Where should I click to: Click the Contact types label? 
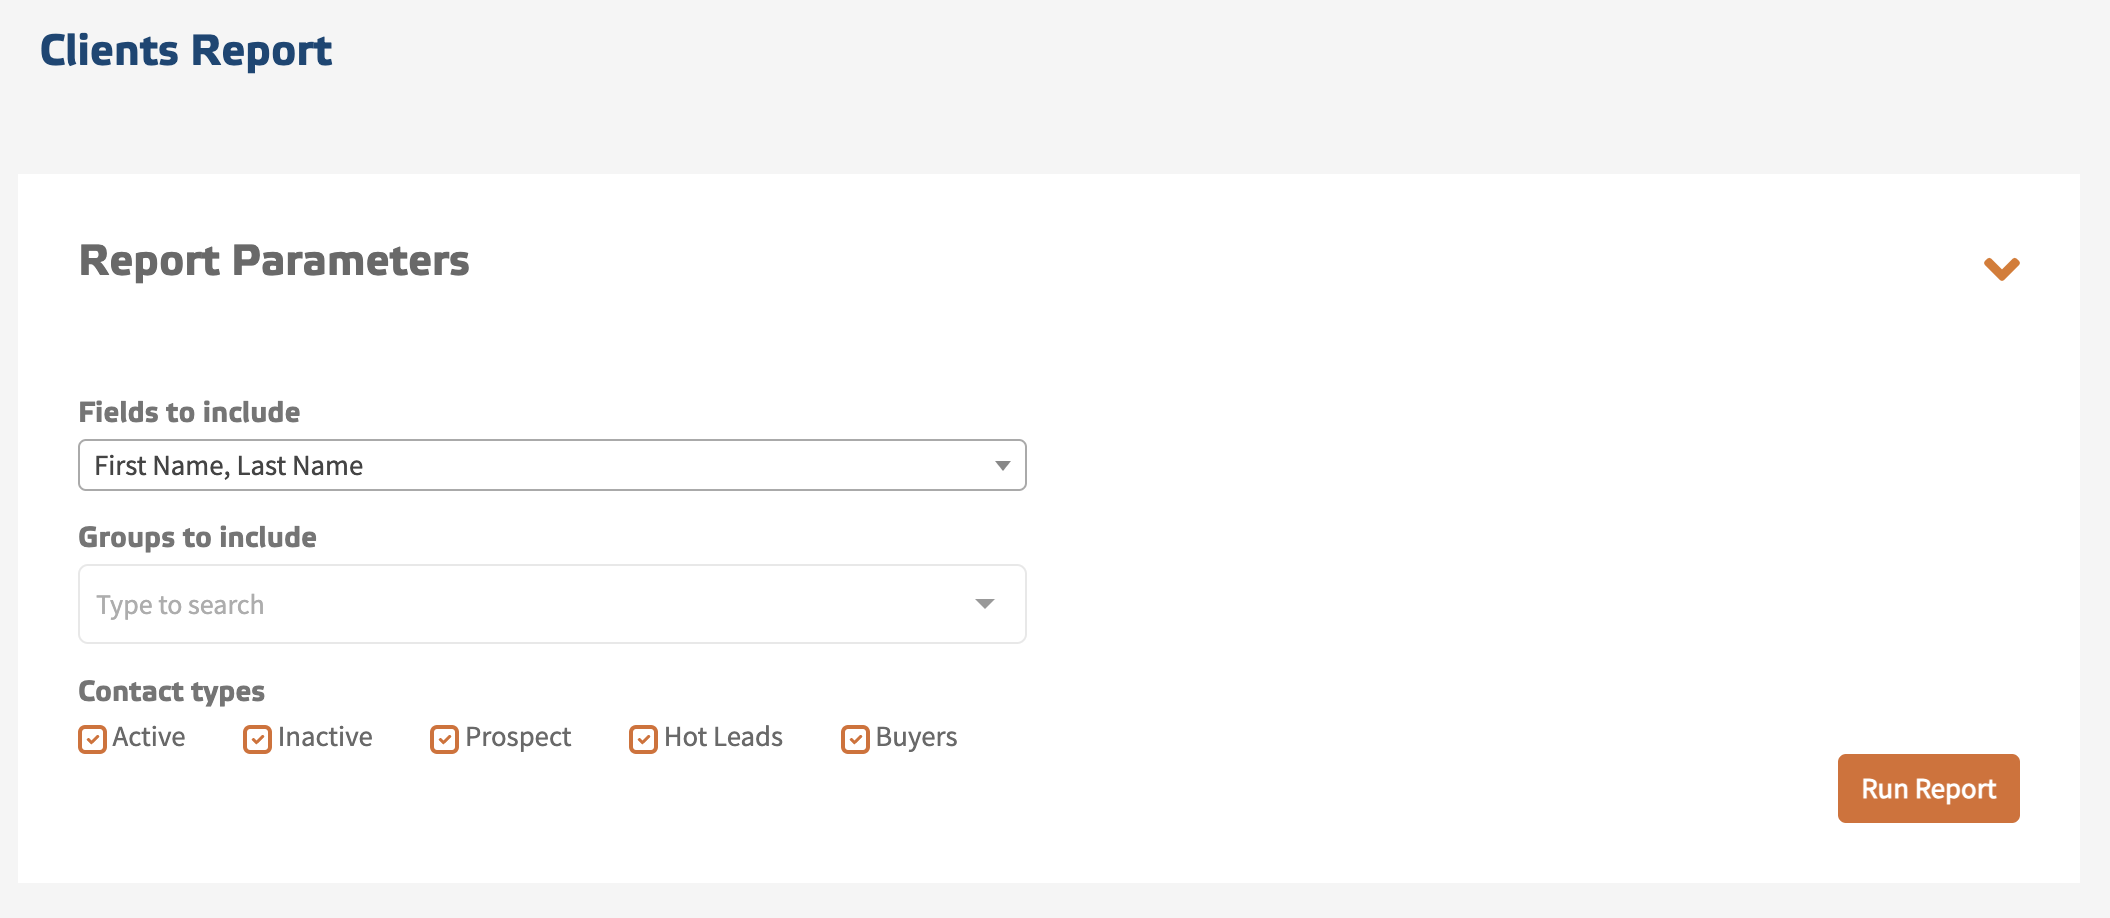pyautogui.click(x=171, y=691)
